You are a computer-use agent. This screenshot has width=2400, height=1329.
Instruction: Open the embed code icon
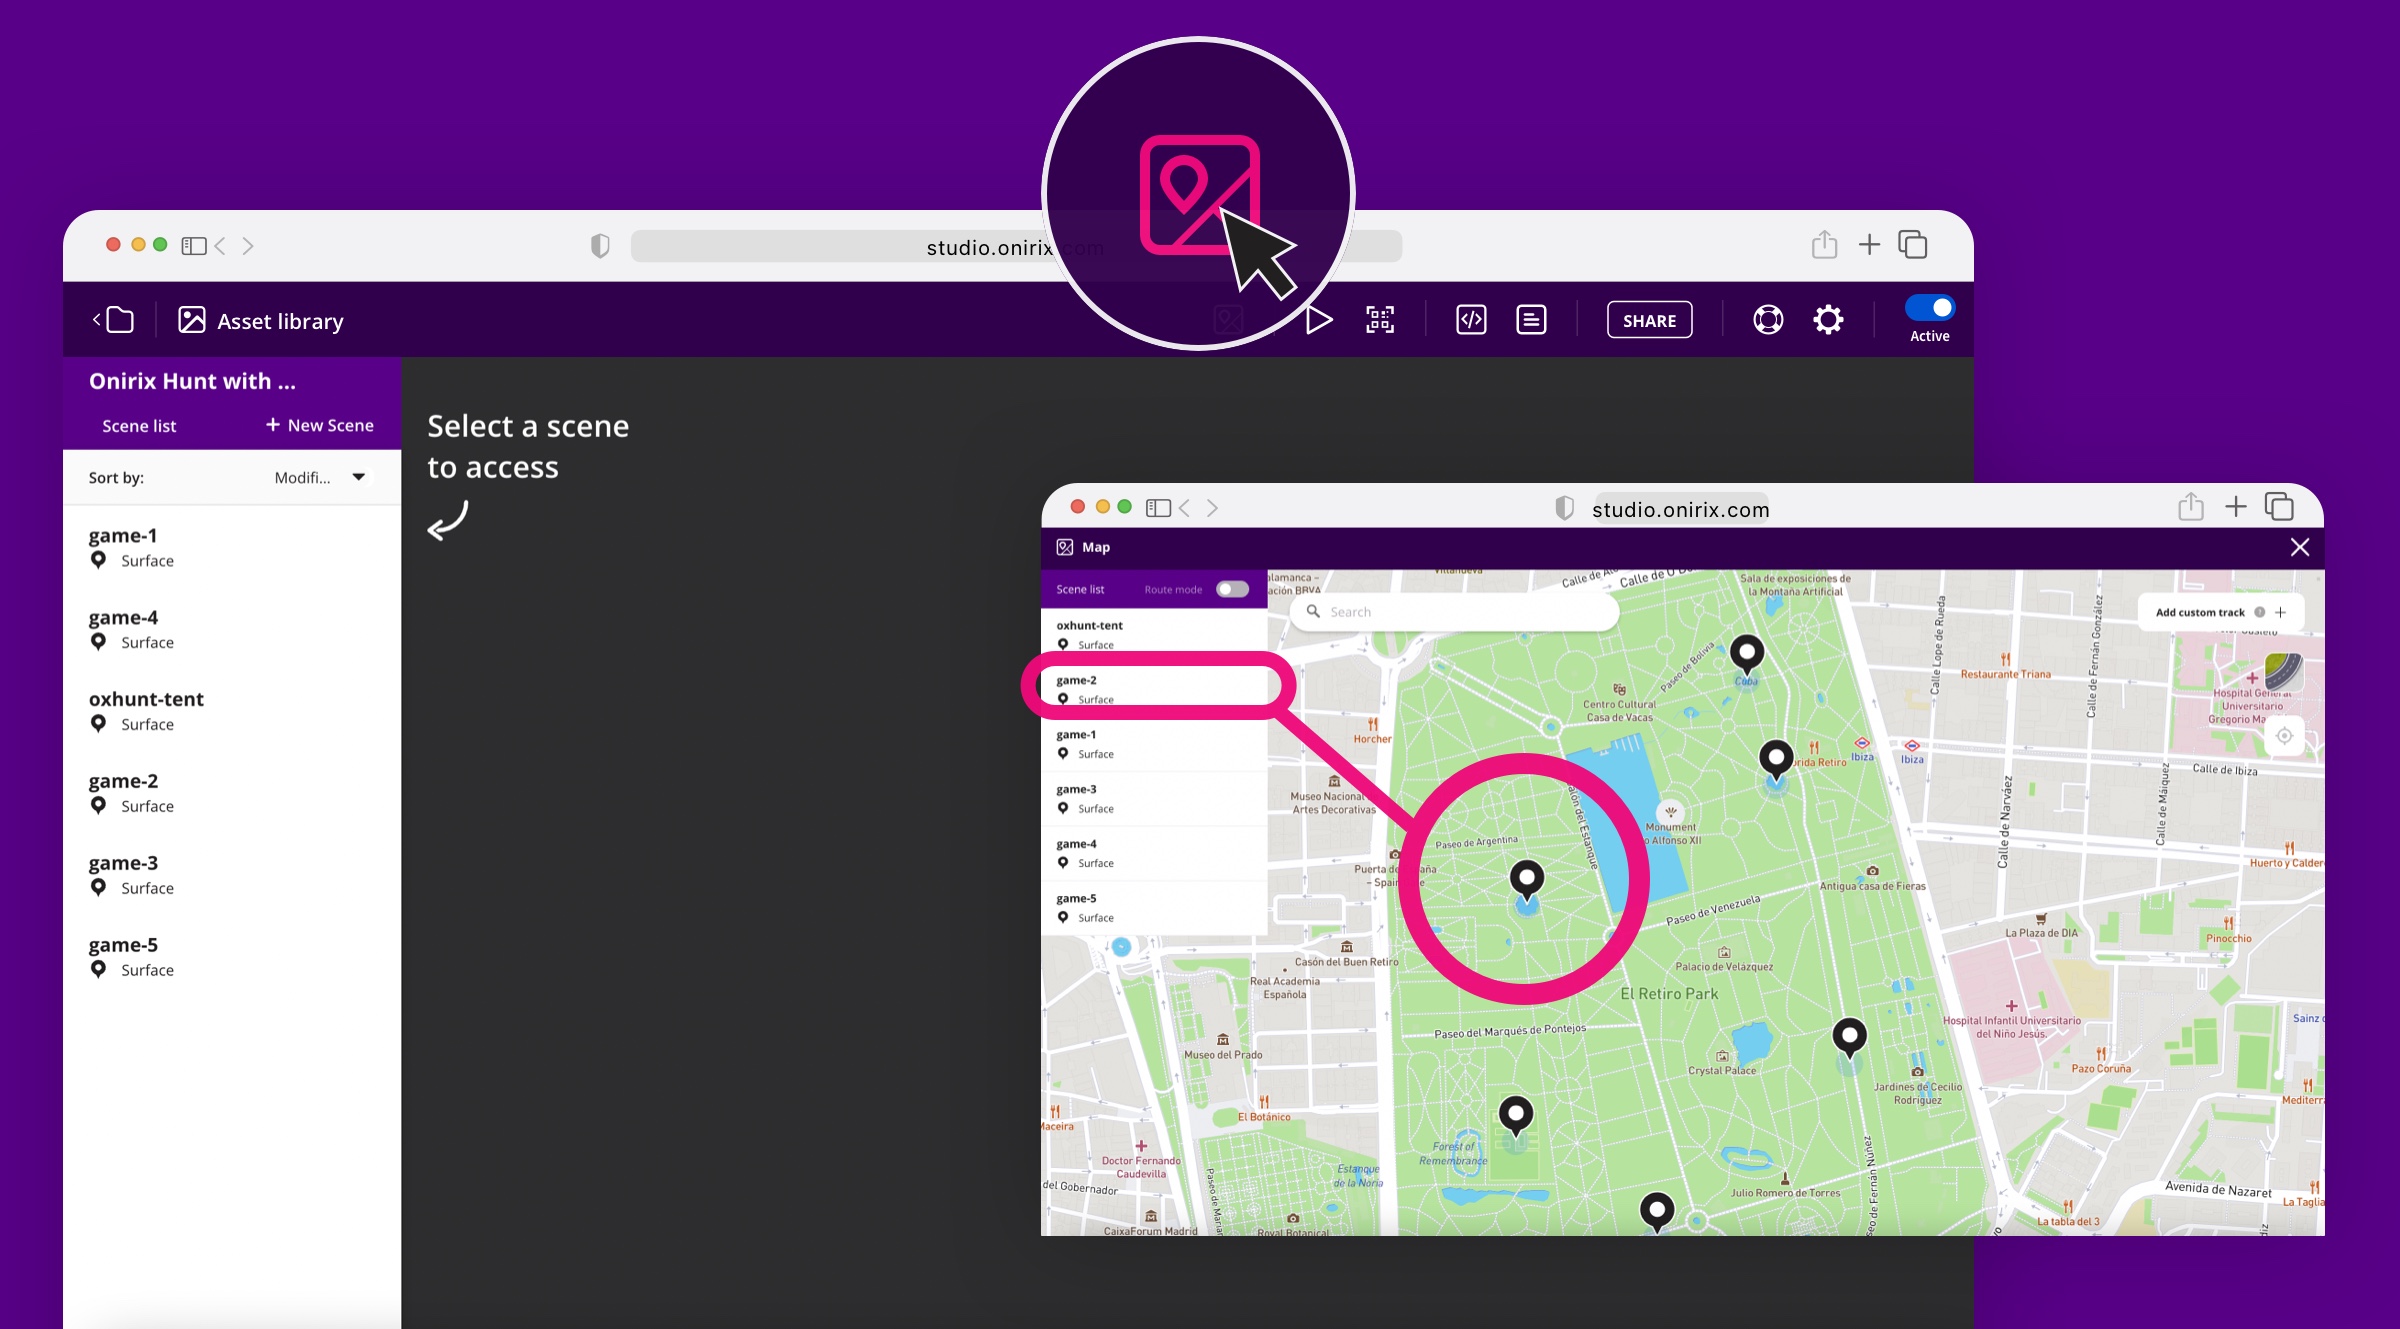point(1471,320)
